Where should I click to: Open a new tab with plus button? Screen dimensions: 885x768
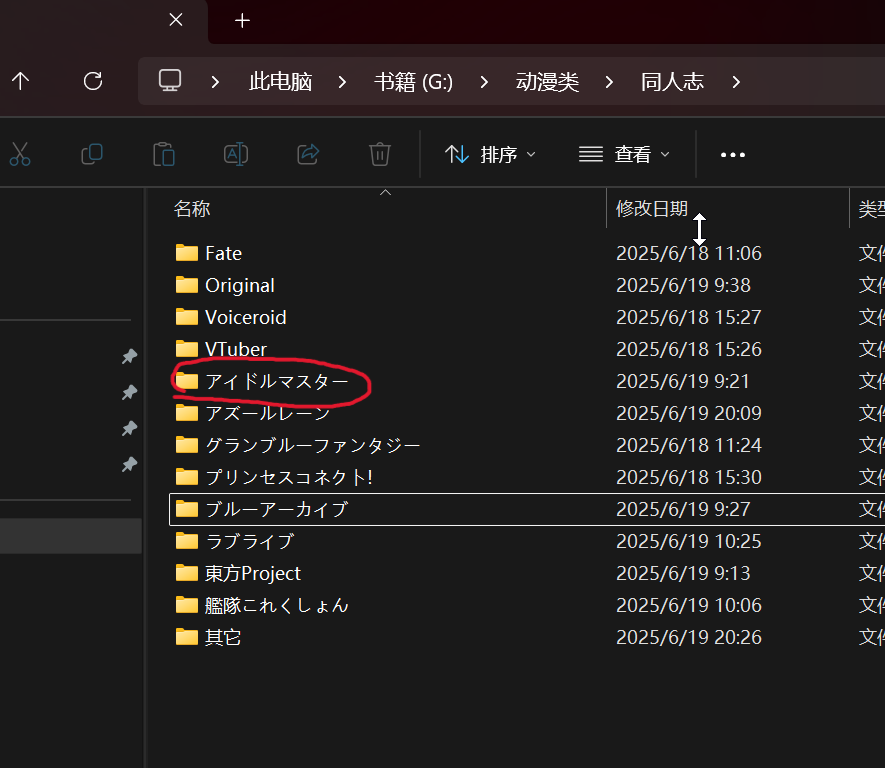pos(242,21)
